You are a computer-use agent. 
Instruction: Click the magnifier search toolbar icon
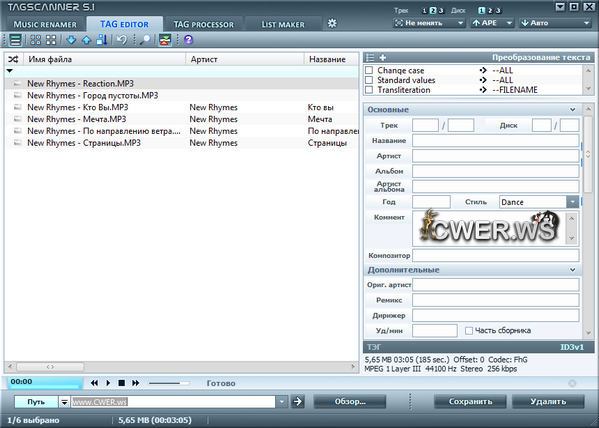click(145, 40)
